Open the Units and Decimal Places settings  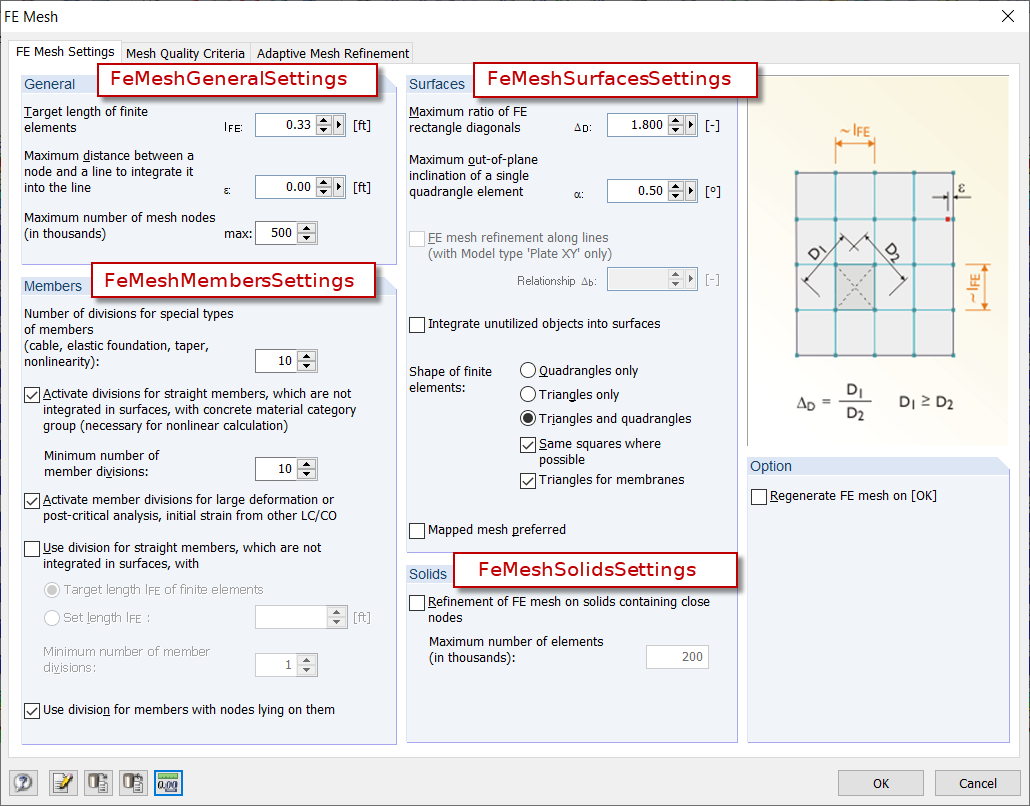(x=168, y=783)
